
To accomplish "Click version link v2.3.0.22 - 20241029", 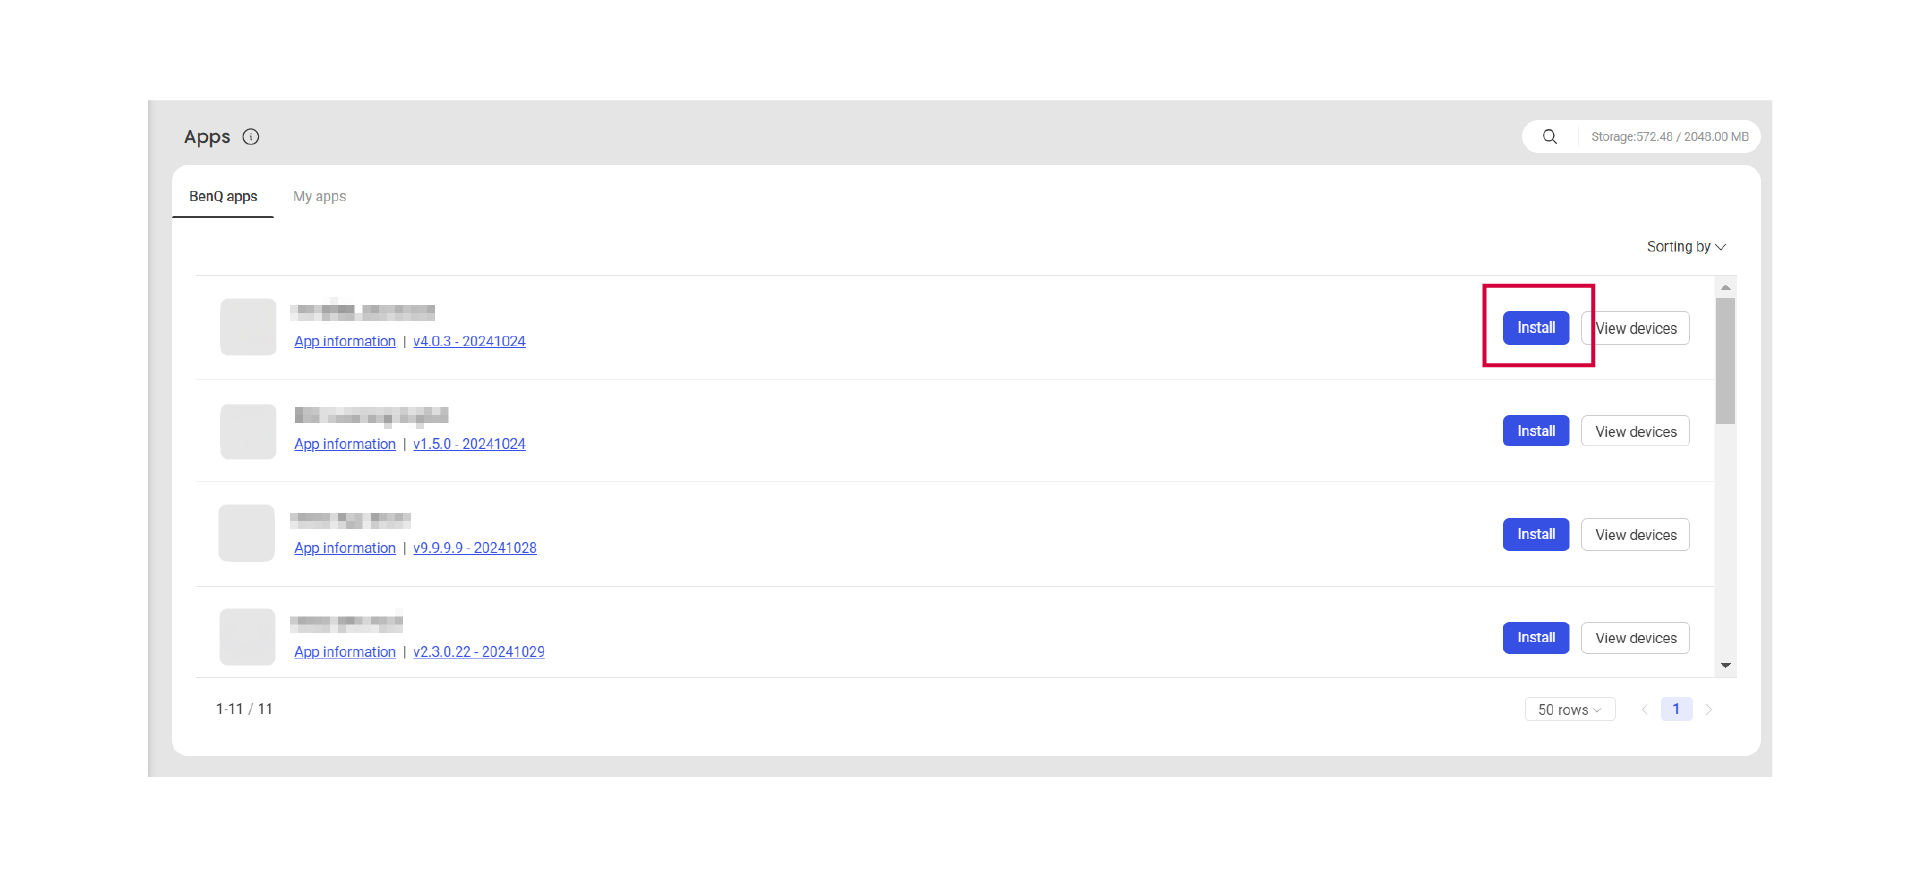I will tap(478, 652).
